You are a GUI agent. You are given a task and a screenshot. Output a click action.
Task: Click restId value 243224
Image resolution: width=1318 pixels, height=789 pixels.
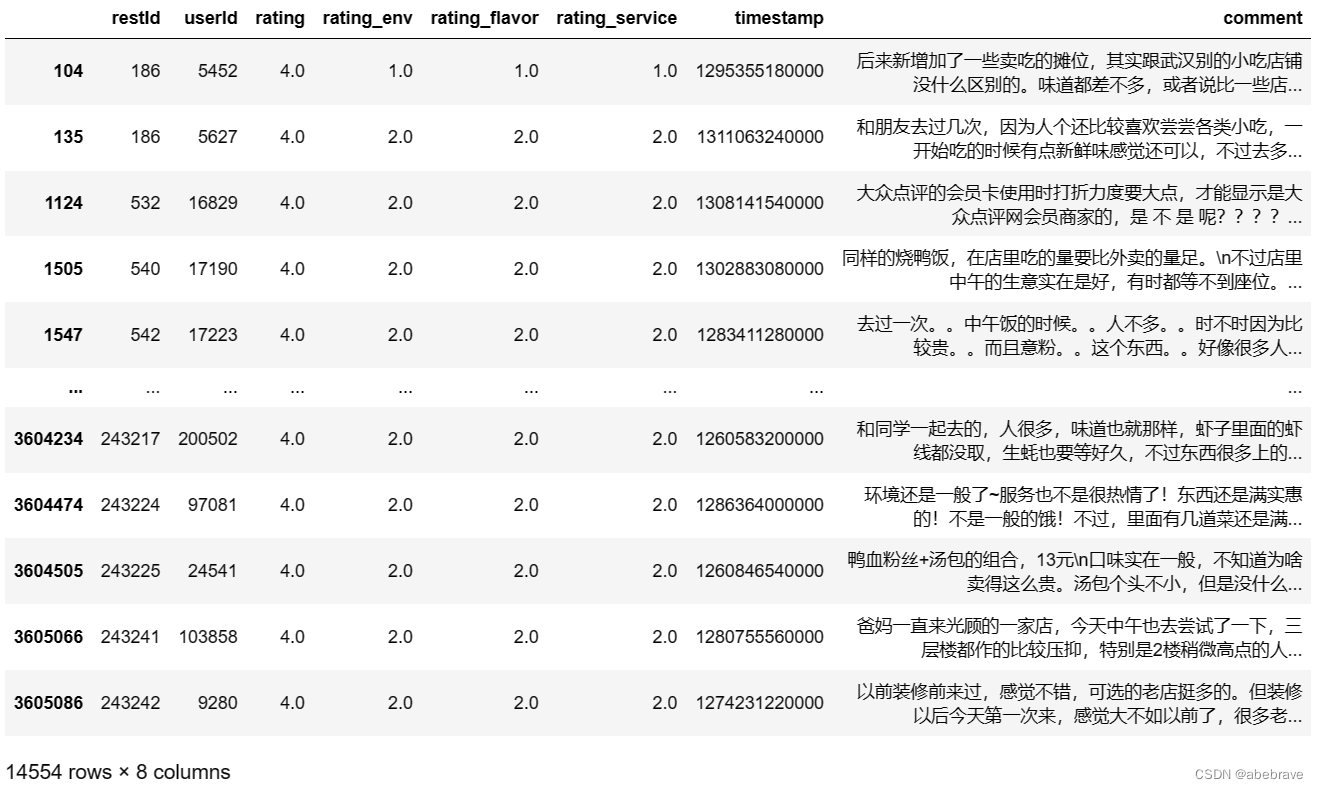(130, 505)
